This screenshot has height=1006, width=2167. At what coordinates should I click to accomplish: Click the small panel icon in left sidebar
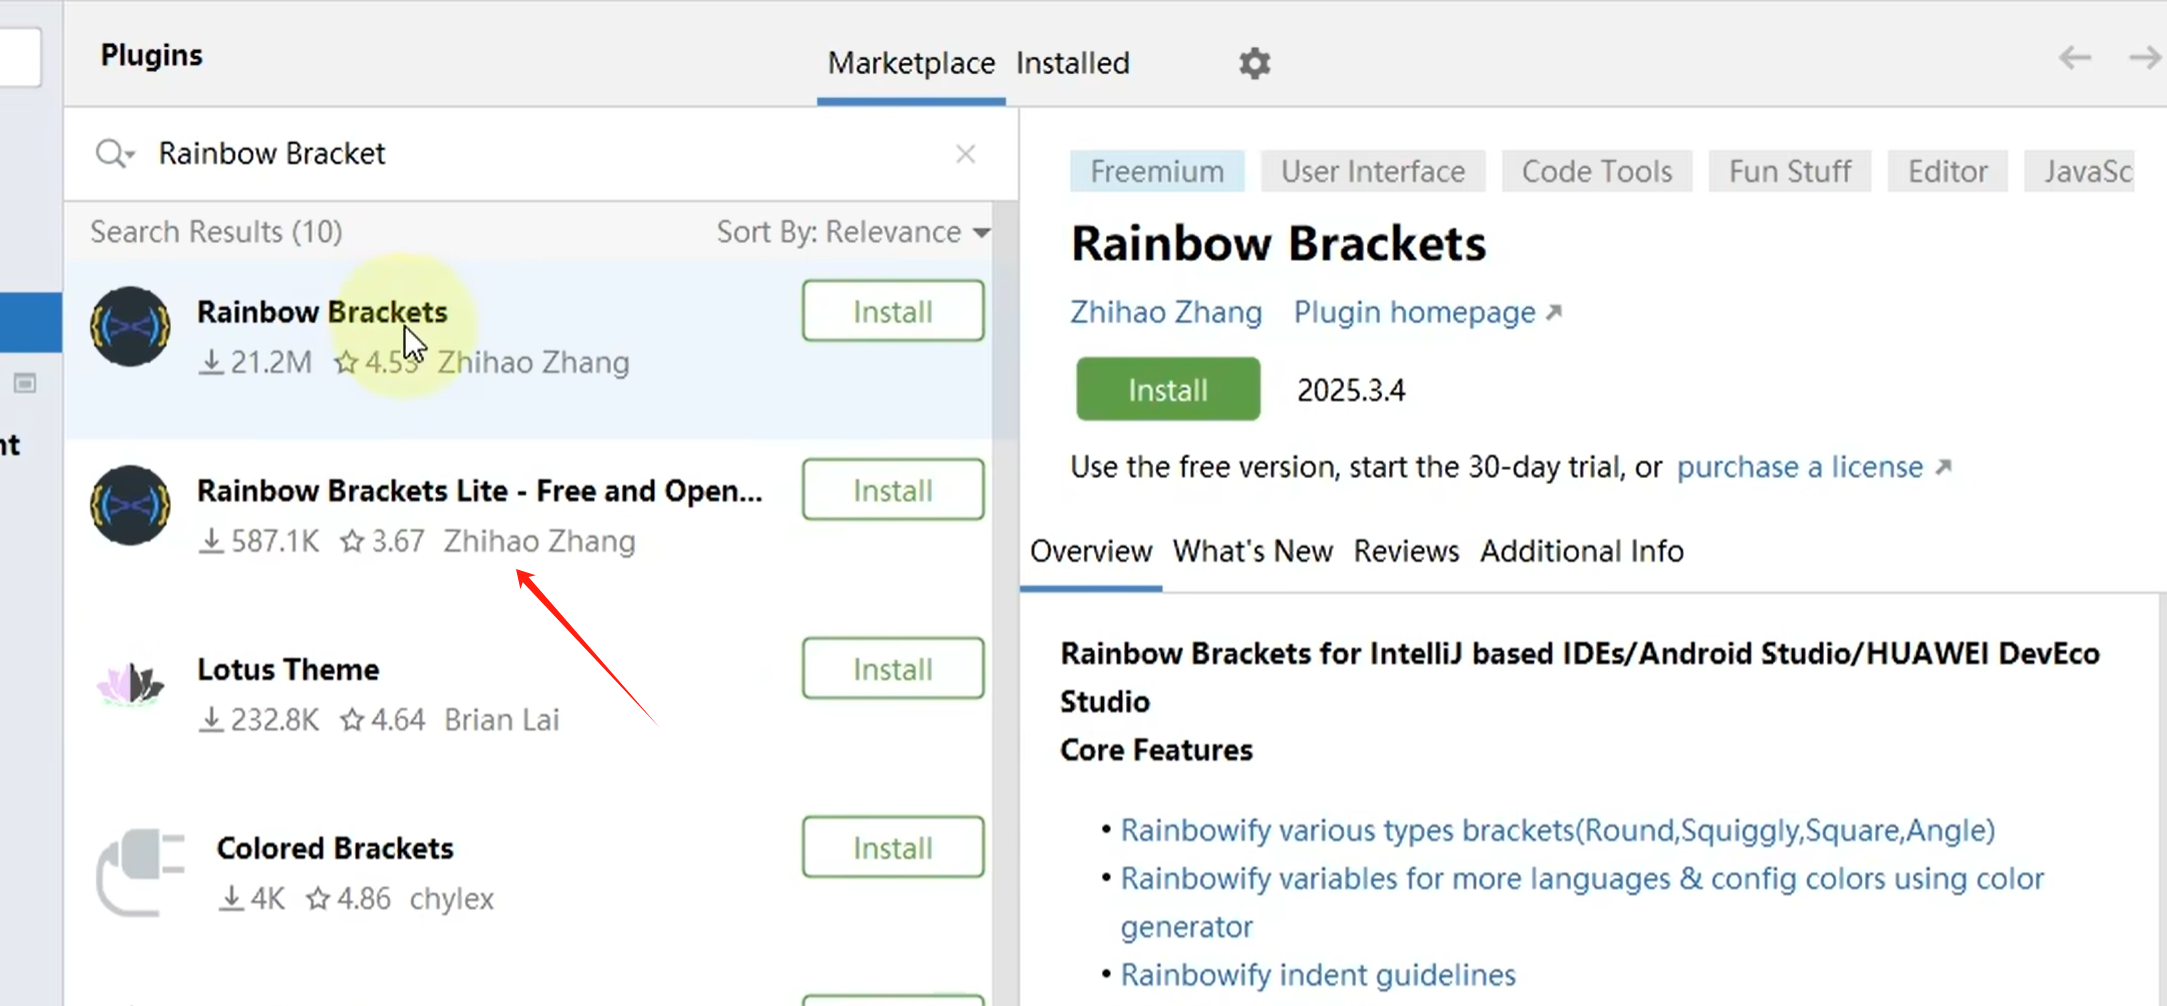coord(25,383)
